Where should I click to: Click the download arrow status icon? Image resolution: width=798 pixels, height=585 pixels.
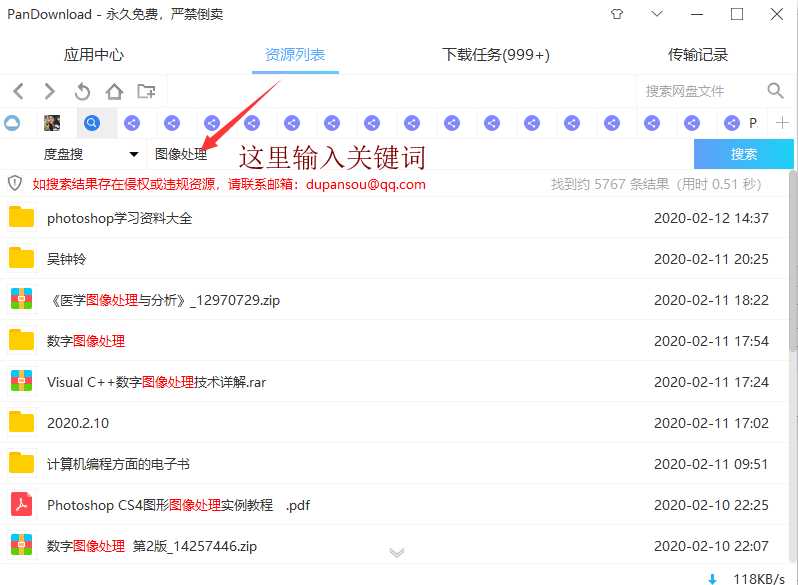point(712,579)
